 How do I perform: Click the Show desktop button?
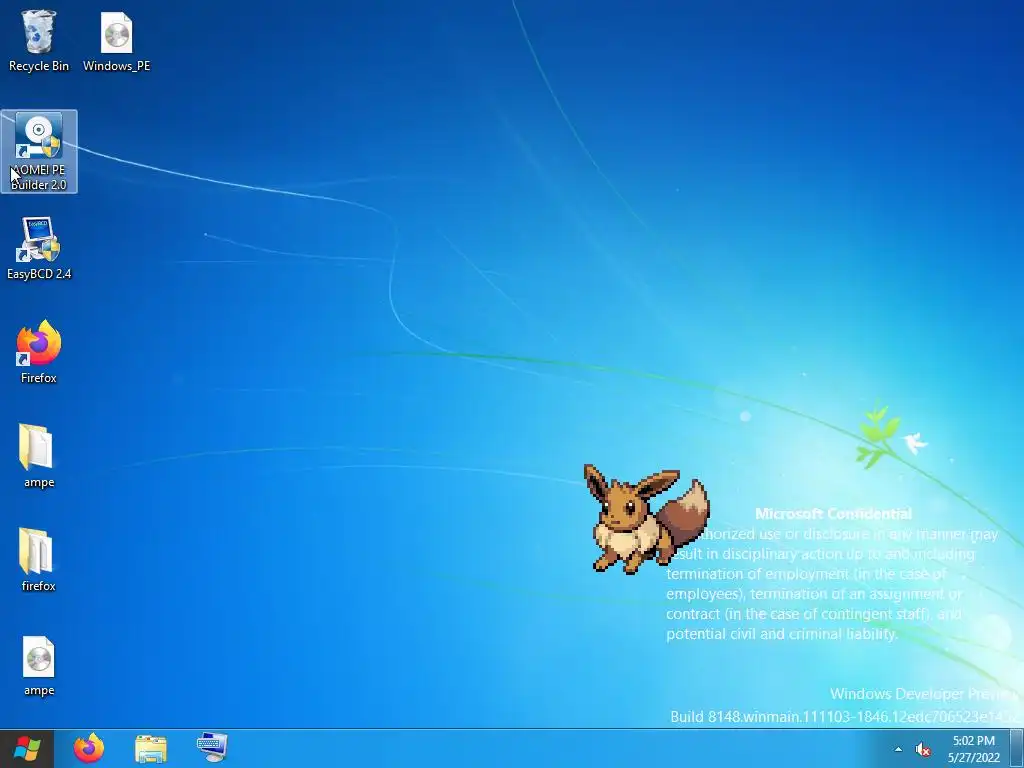pyautogui.click(x=1017, y=748)
